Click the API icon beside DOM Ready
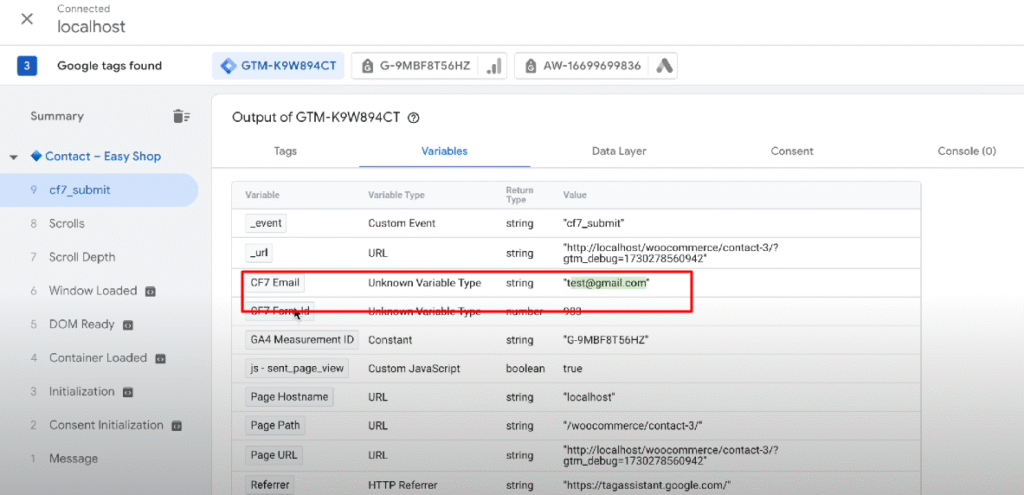The image size is (1024, 495). (x=128, y=325)
